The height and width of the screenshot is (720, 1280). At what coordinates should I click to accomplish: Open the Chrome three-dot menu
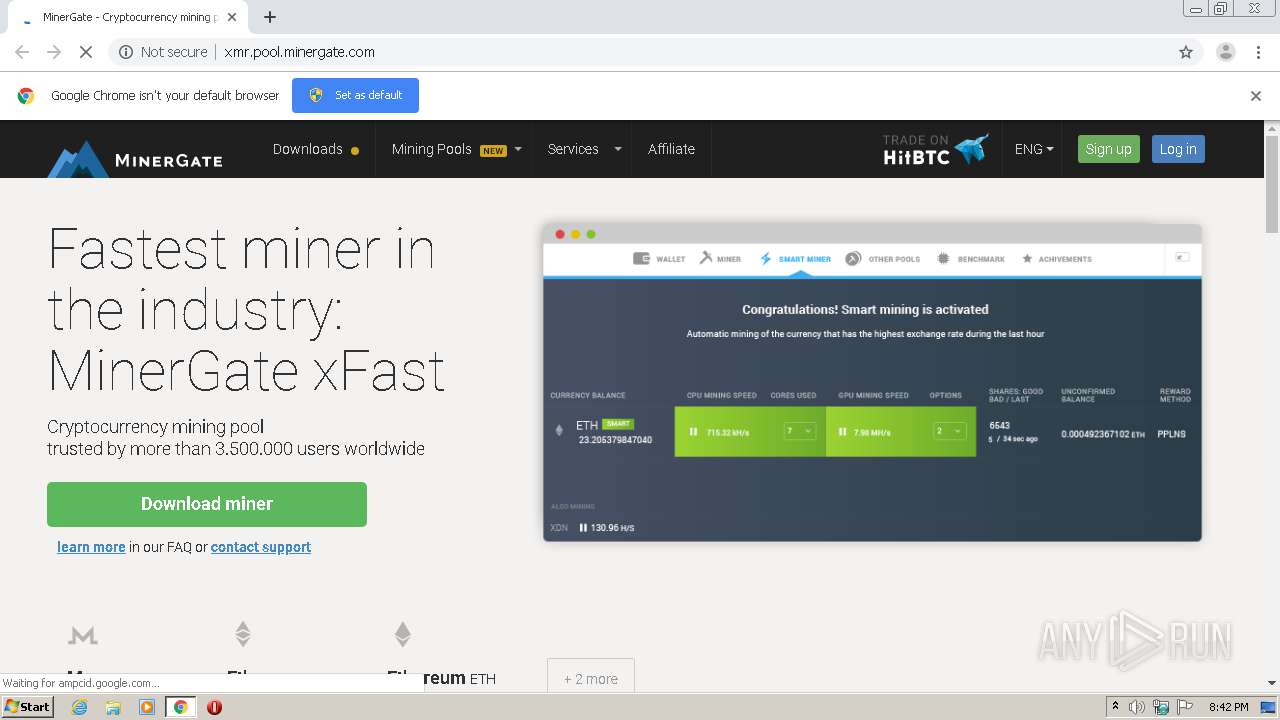coord(1258,52)
